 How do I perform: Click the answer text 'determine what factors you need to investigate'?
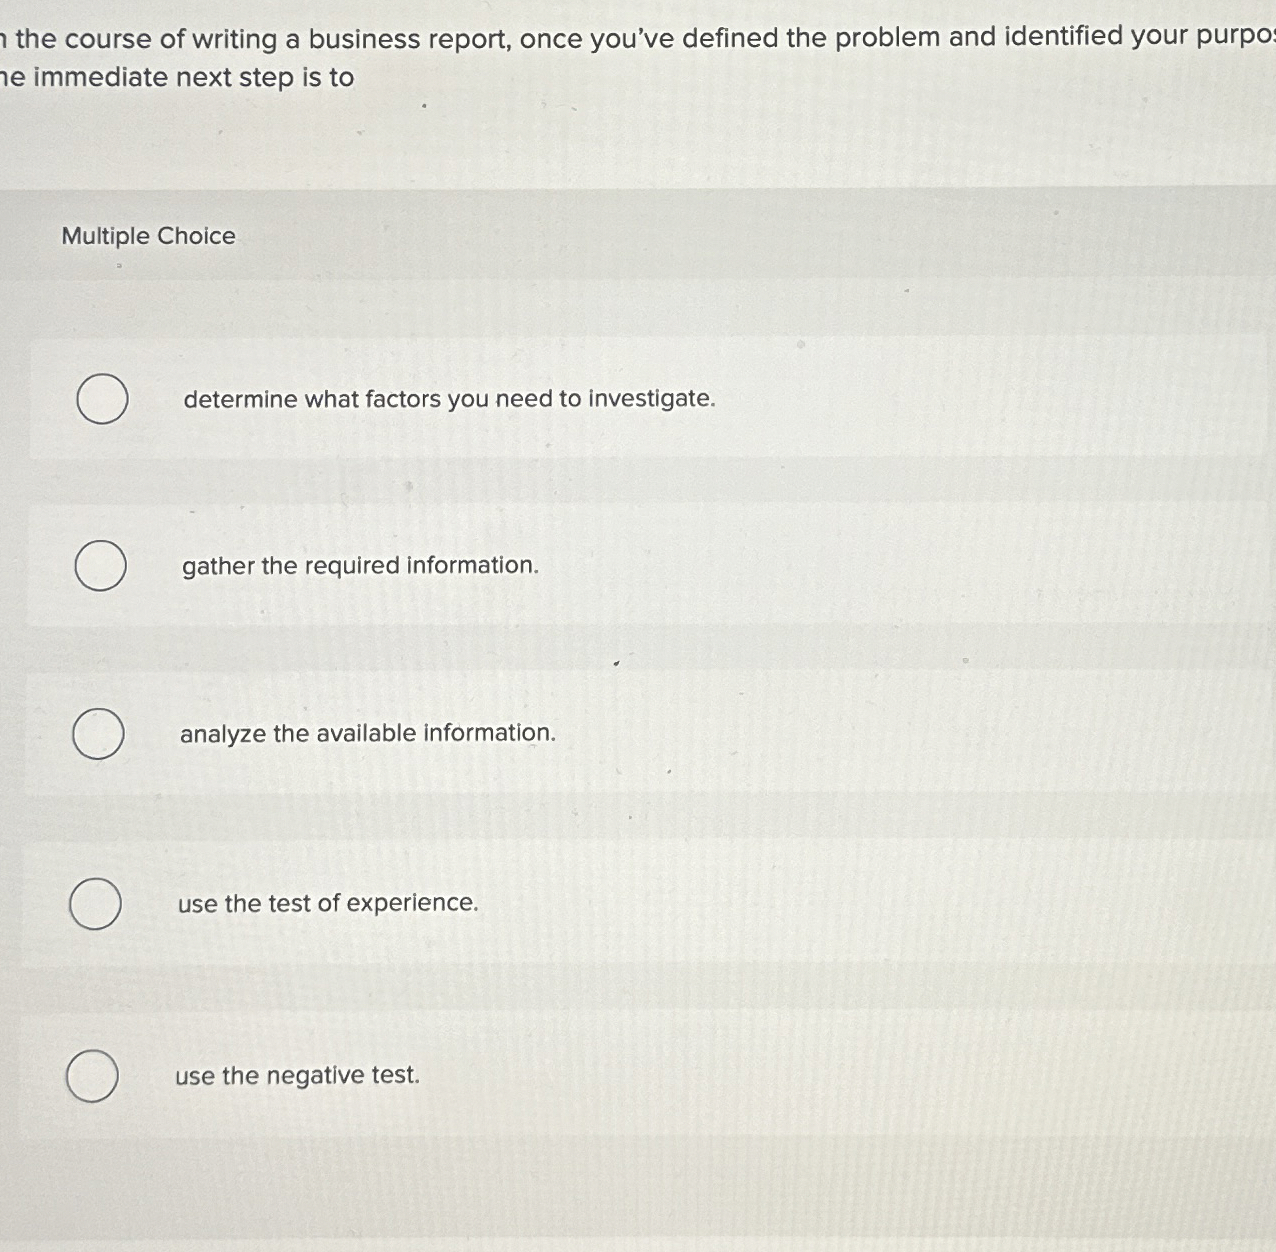(449, 399)
